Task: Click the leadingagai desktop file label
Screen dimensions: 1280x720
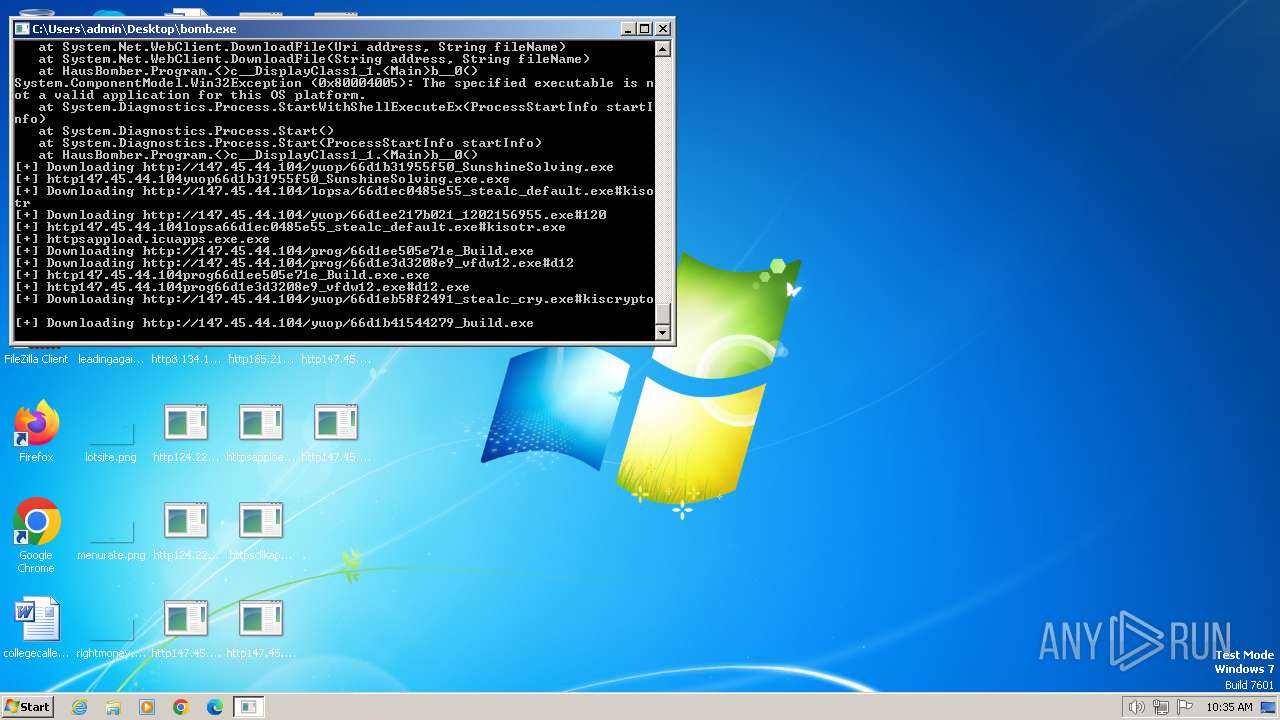Action: click(x=111, y=359)
